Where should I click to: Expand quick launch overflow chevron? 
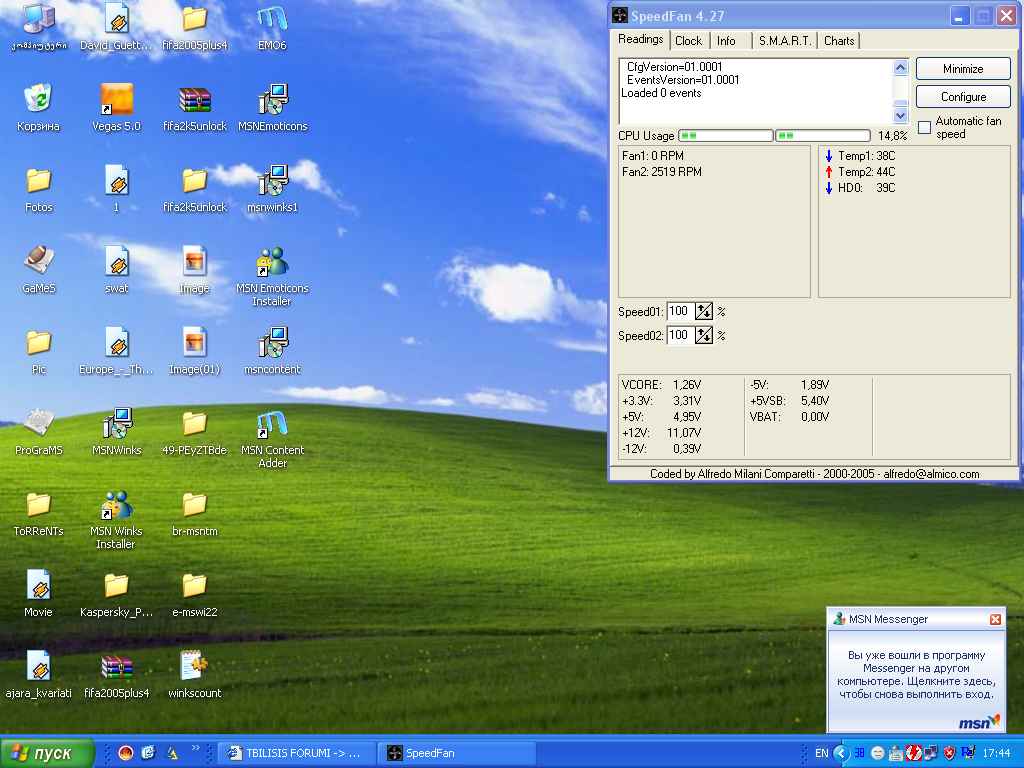coord(195,748)
